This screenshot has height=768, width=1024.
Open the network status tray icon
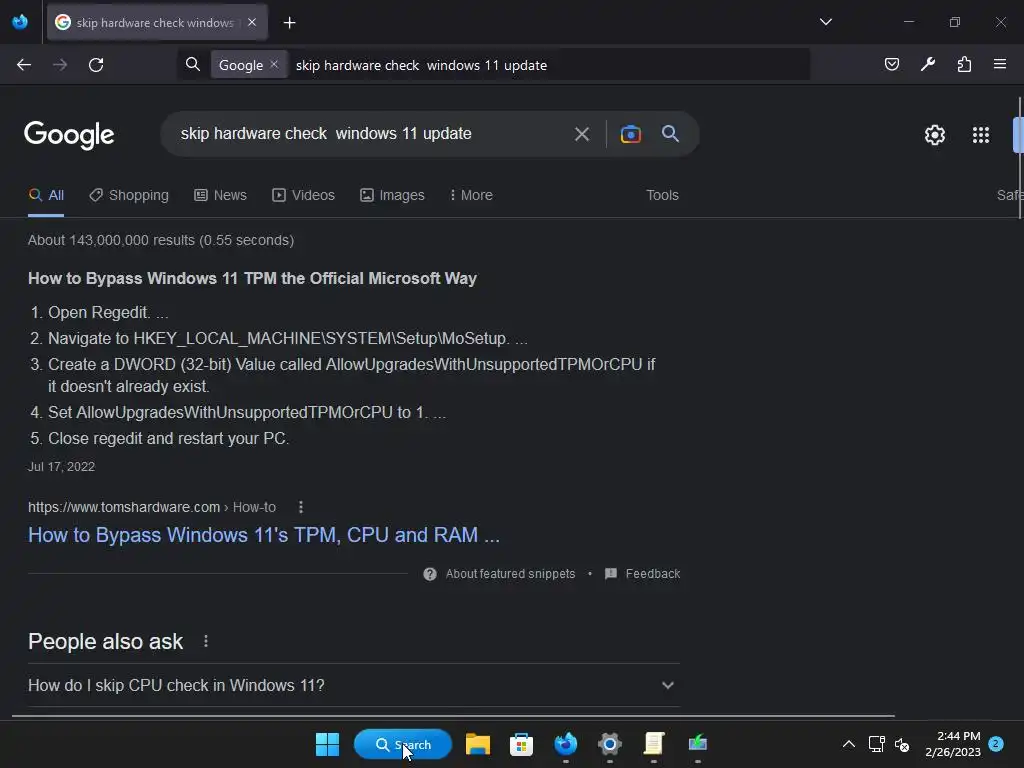[x=876, y=744]
